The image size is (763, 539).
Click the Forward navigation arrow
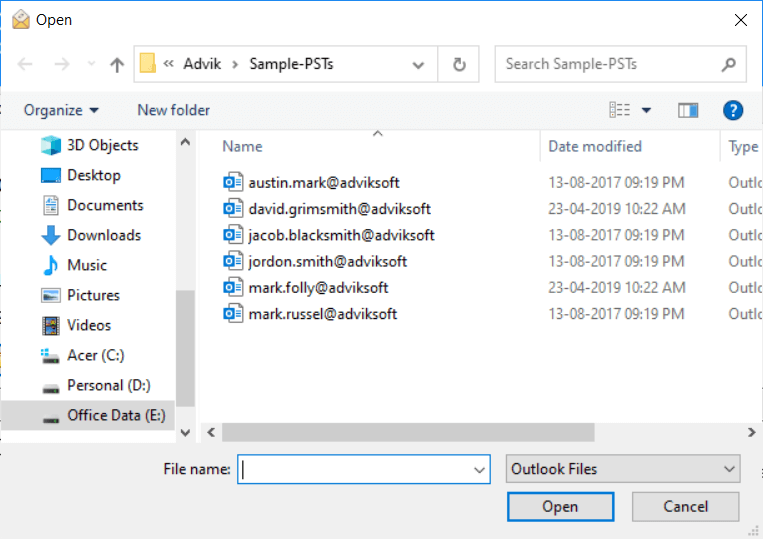pyautogui.click(x=62, y=64)
